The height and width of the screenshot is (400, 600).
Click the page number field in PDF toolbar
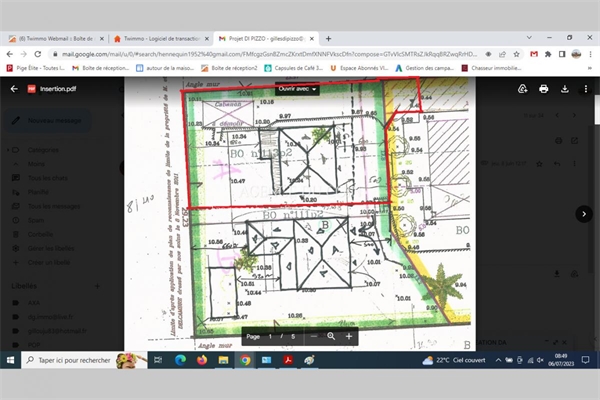click(270, 336)
